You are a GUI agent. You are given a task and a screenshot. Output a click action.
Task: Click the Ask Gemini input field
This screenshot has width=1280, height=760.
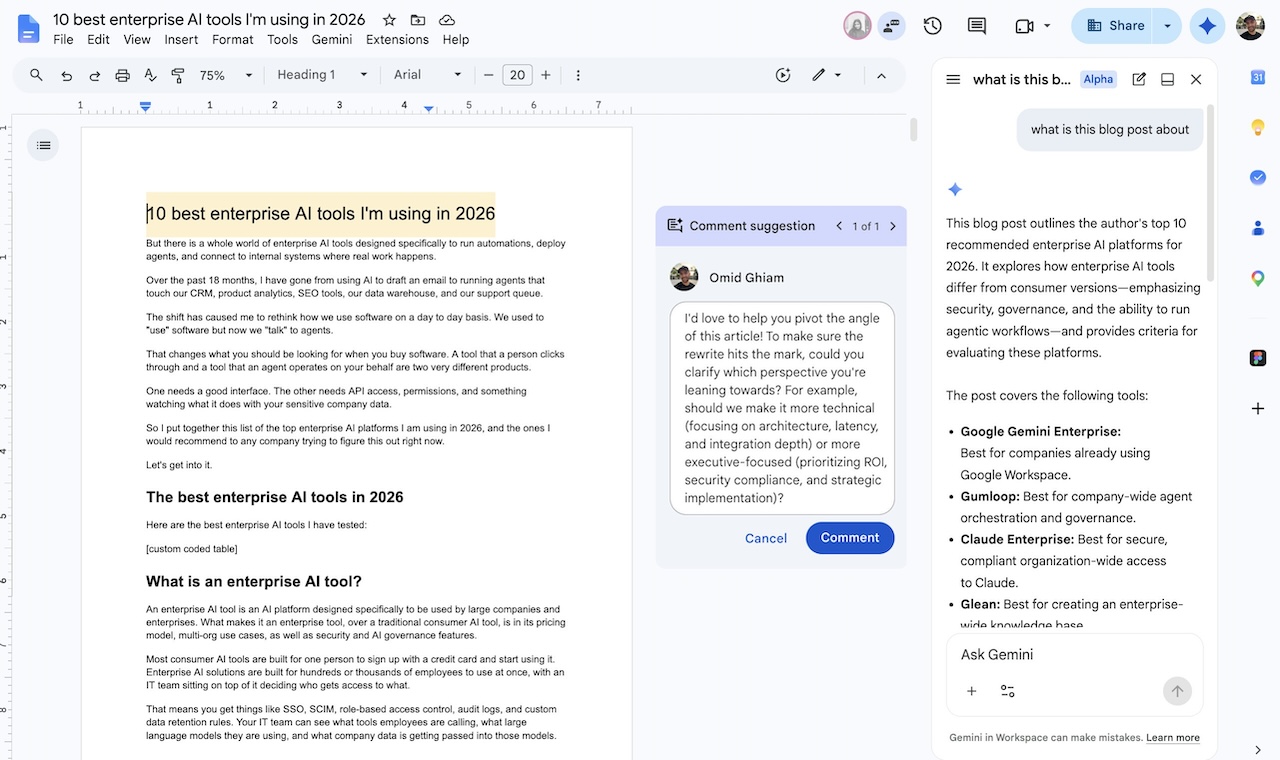point(1074,655)
